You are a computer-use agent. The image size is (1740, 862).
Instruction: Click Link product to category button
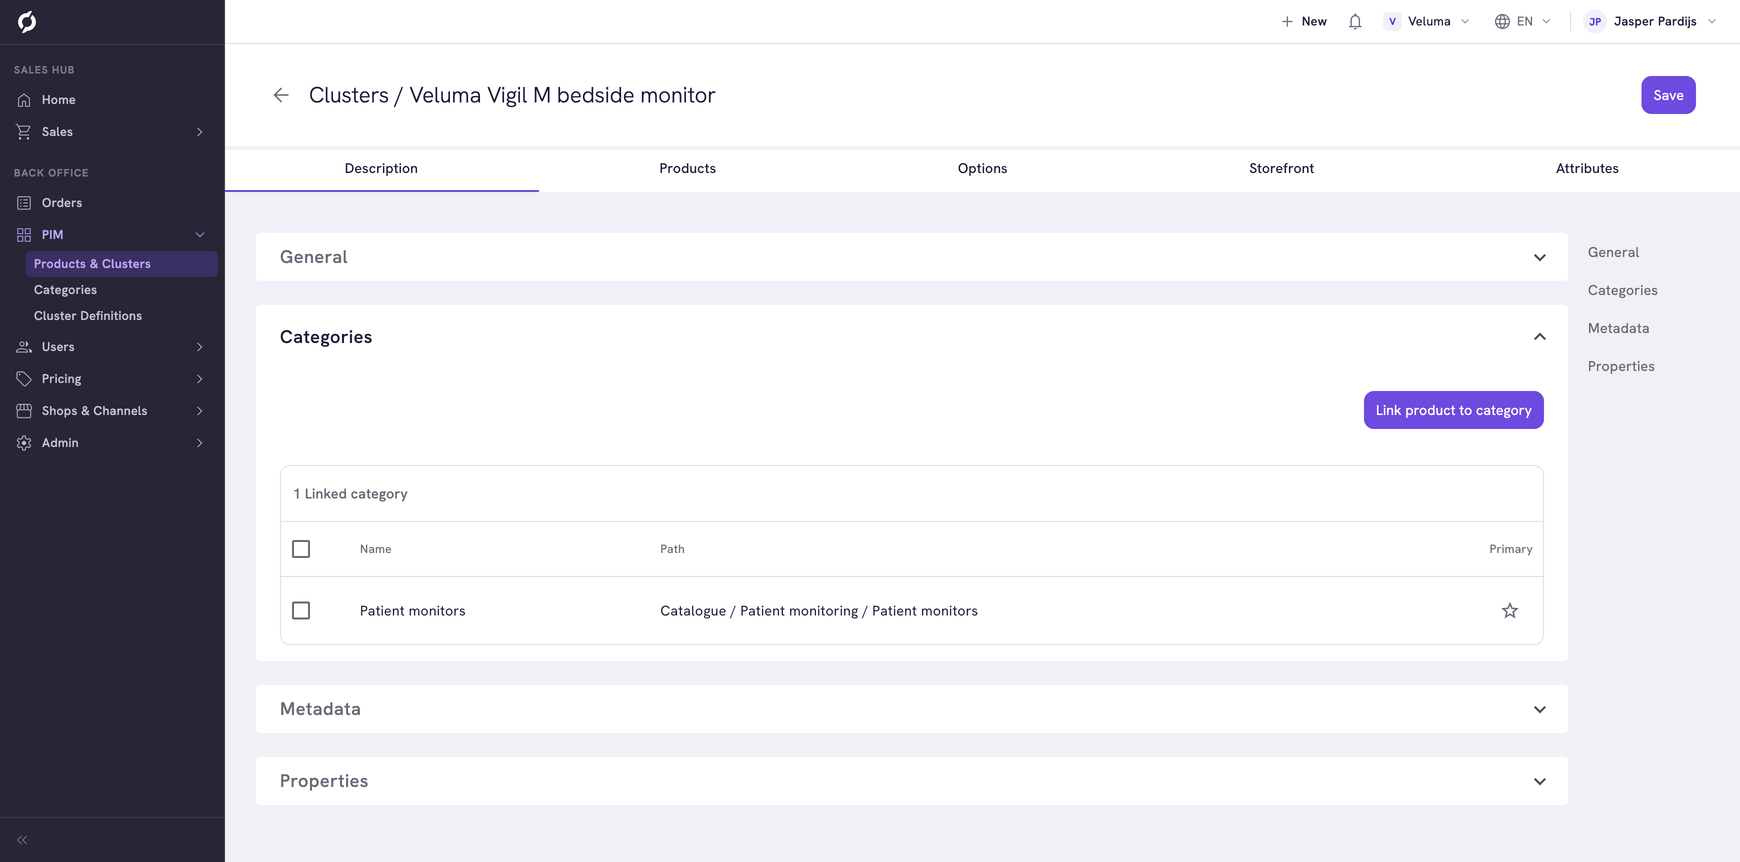pos(1454,410)
